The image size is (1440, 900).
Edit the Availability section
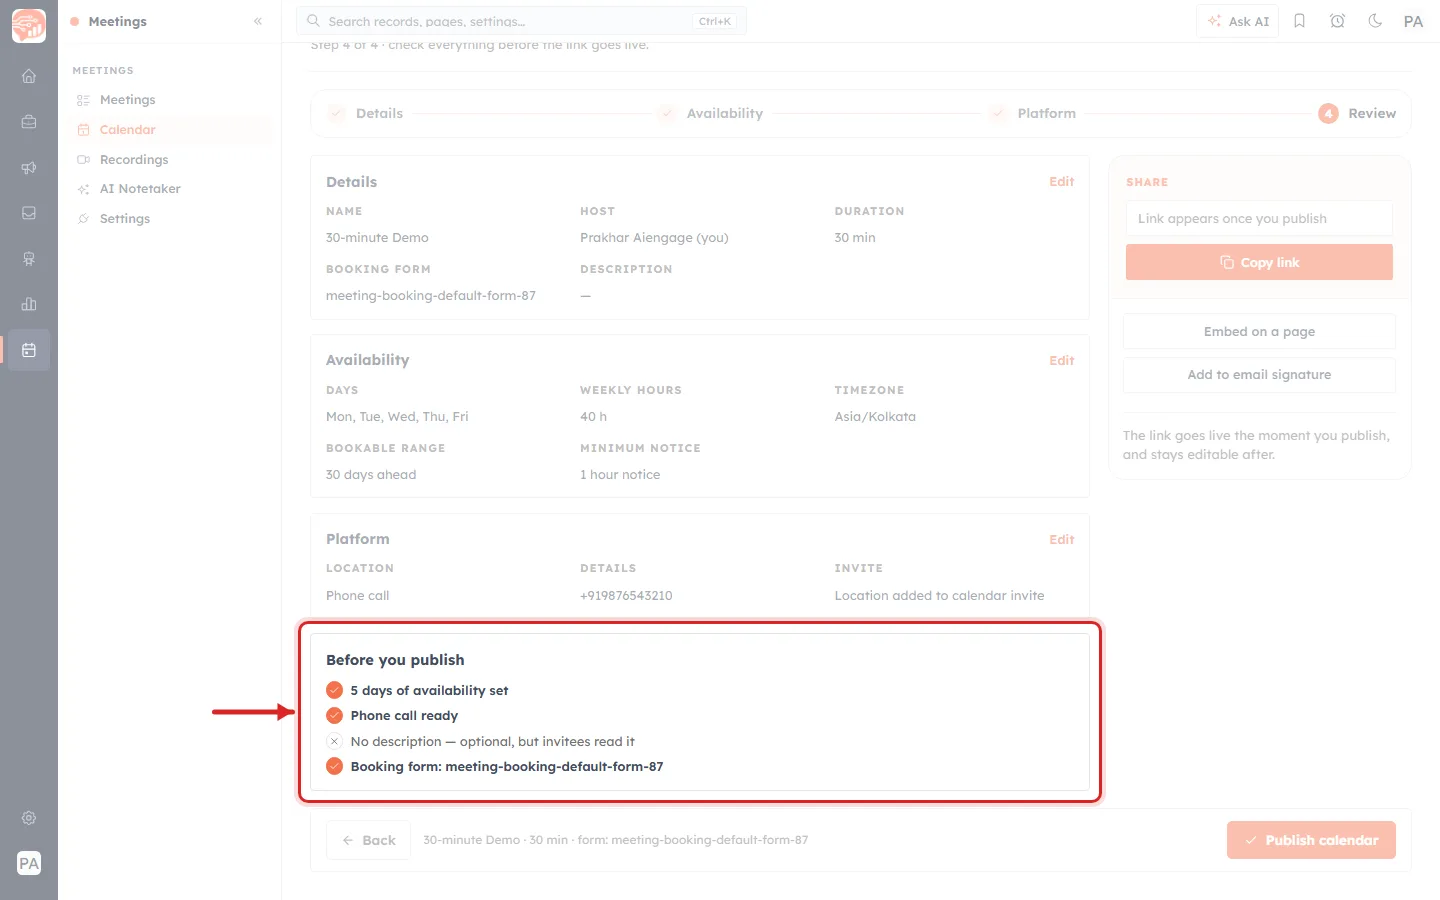(x=1062, y=361)
